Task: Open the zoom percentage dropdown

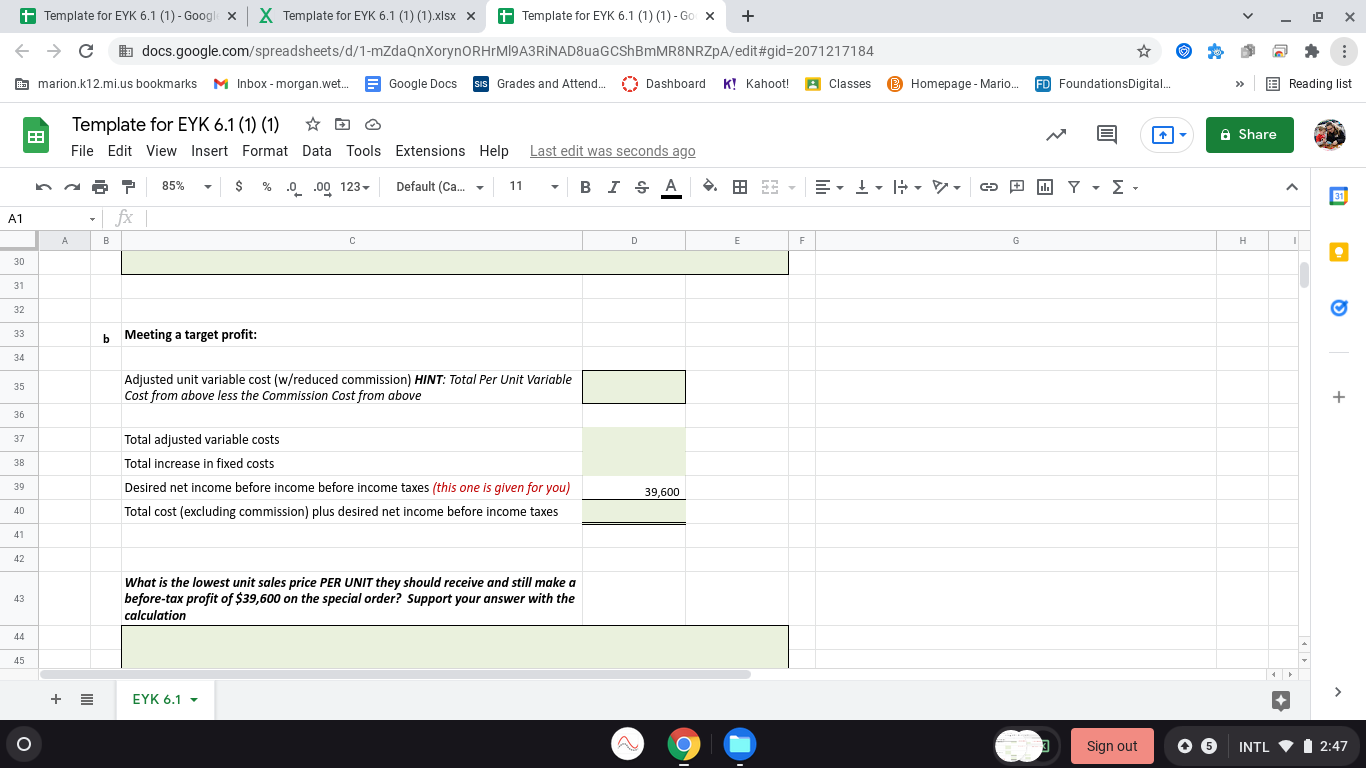Action: (x=185, y=187)
